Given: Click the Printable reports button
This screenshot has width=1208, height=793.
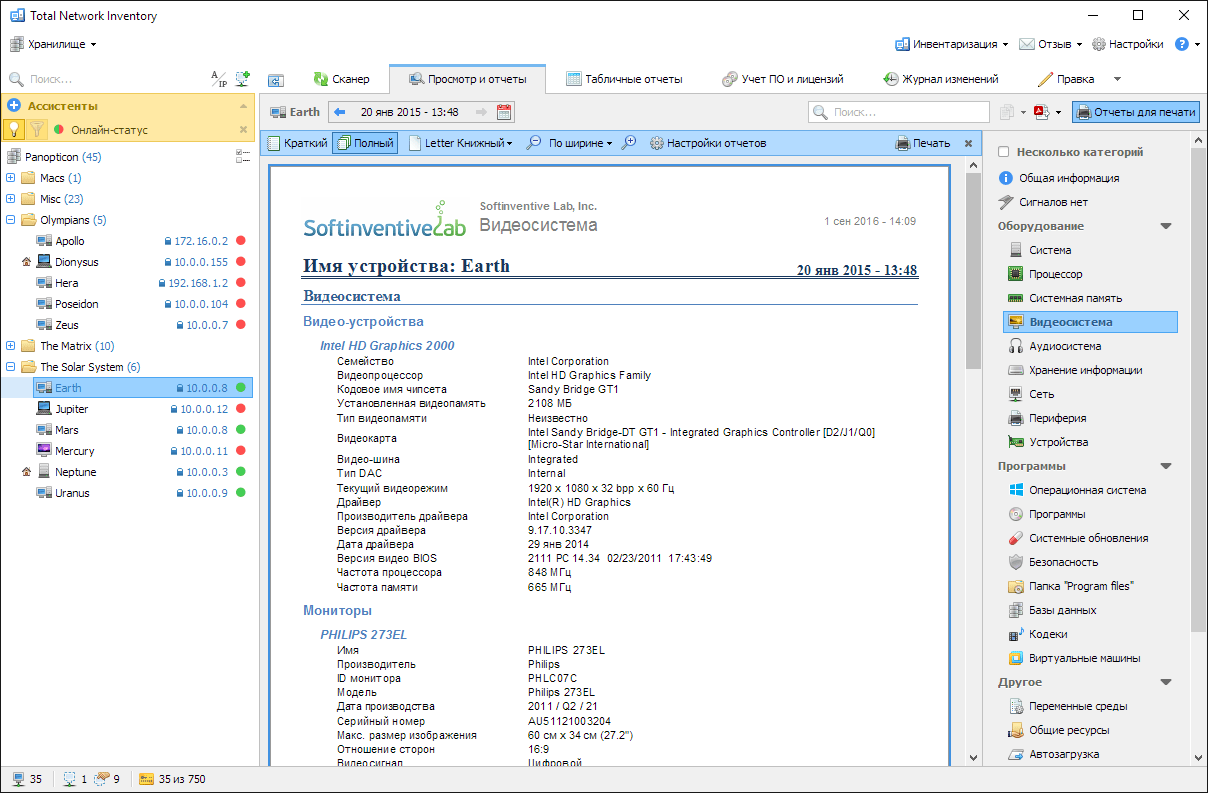Looking at the screenshot, I should pos(1135,112).
